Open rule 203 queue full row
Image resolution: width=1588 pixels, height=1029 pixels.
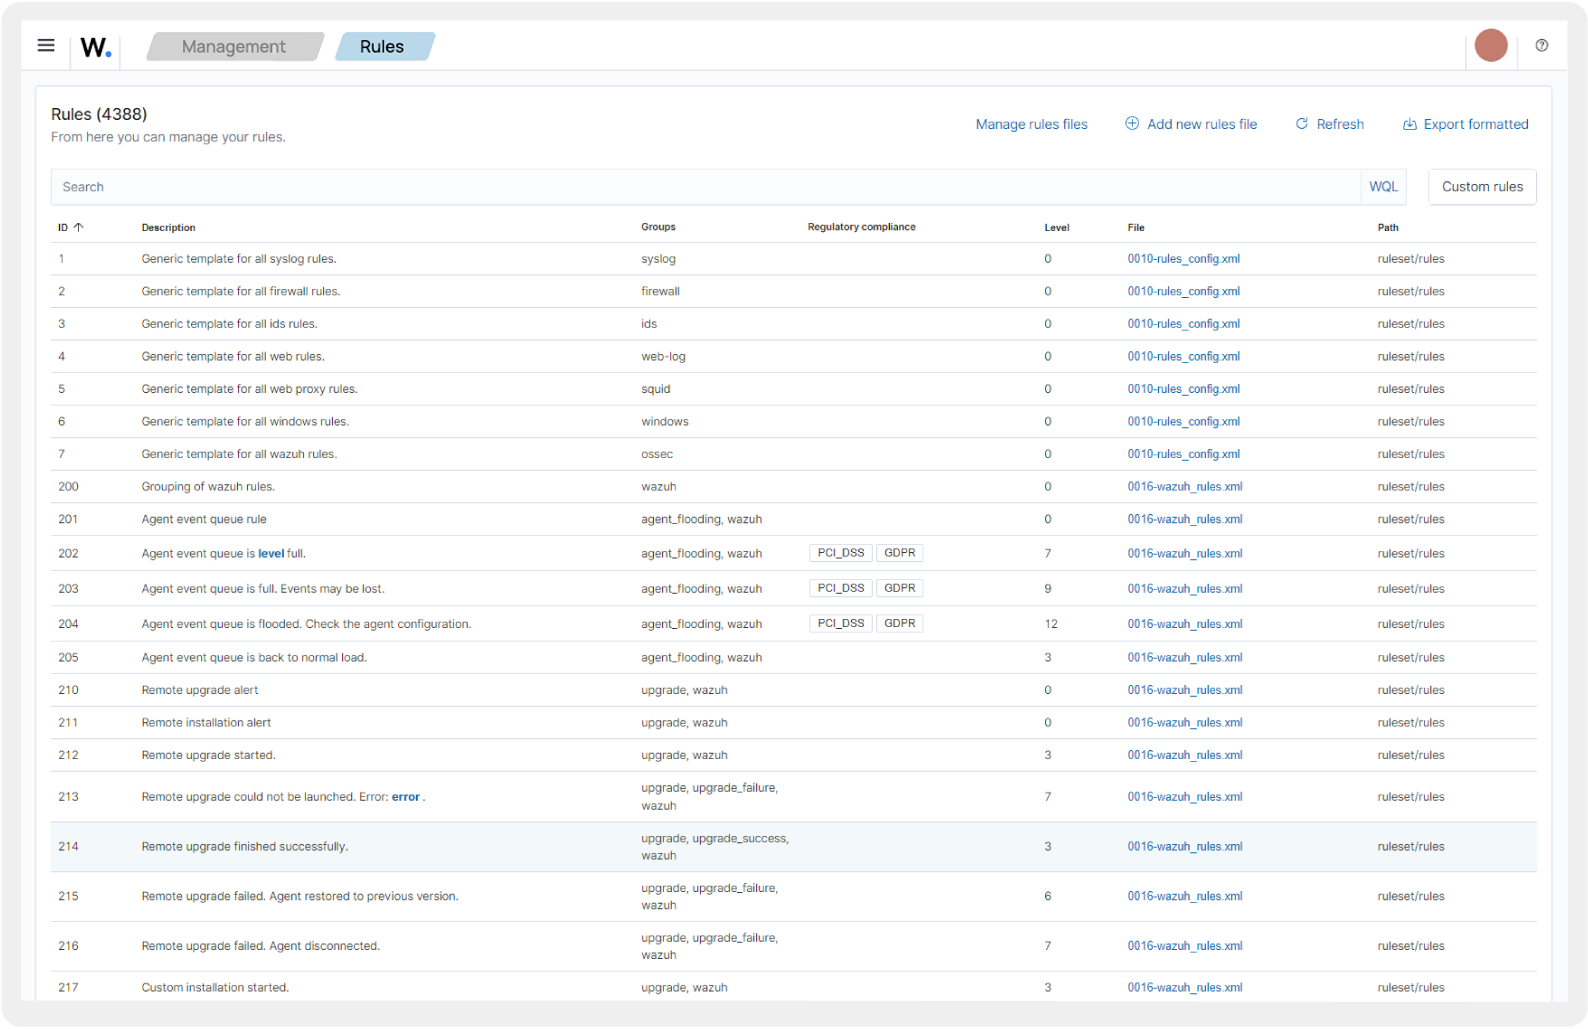tap(263, 589)
